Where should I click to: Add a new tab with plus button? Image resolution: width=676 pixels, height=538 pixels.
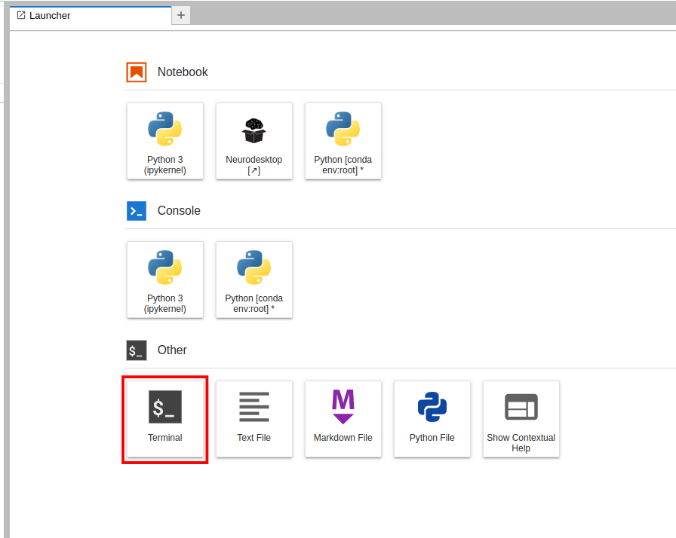tap(181, 15)
